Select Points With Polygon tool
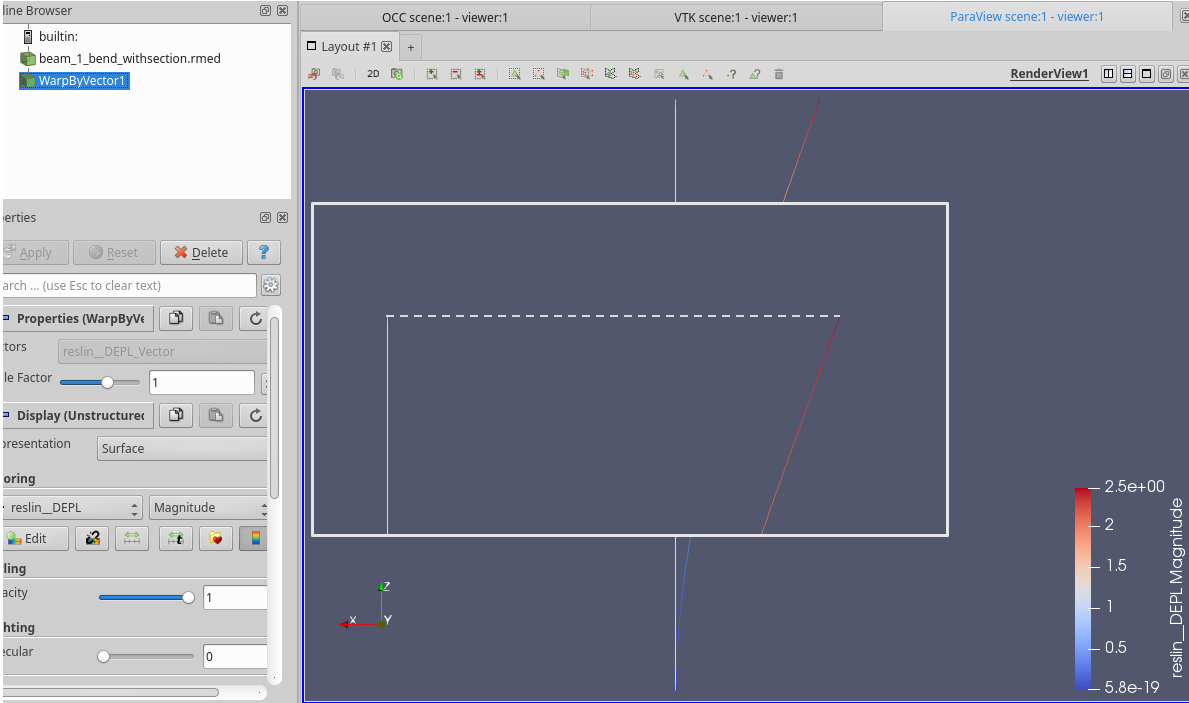The width and height of the screenshot is (1189, 703). click(x=635, y=74)
